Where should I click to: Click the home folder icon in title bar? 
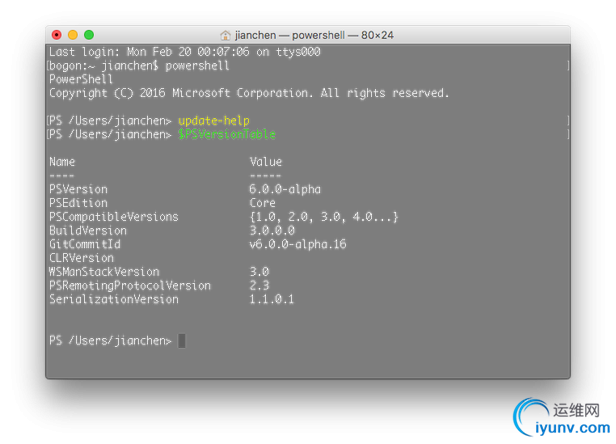coord(225,35)
